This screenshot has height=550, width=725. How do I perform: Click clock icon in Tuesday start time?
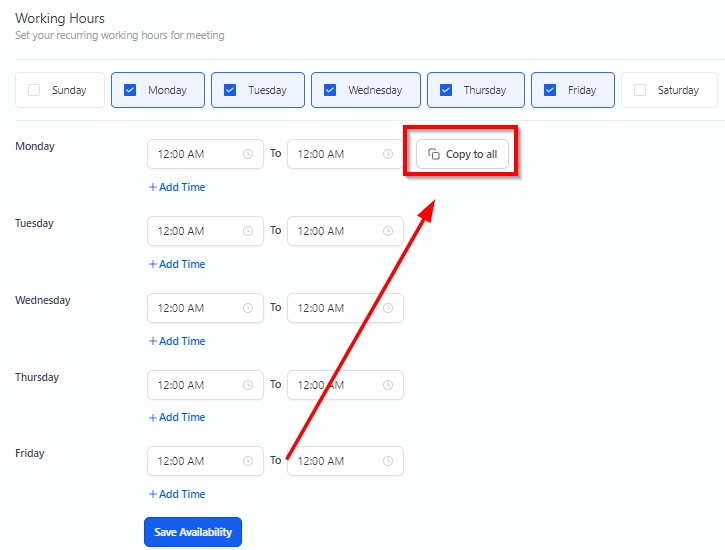[247, 231]
